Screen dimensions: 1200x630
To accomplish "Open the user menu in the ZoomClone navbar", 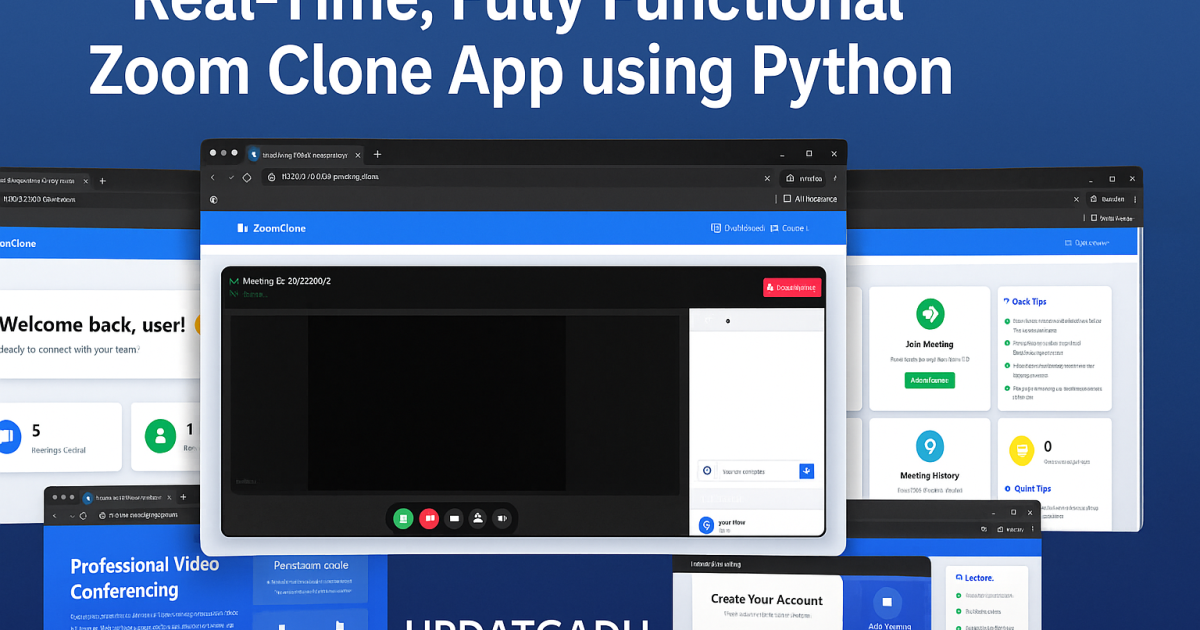I will click(795, 227).
